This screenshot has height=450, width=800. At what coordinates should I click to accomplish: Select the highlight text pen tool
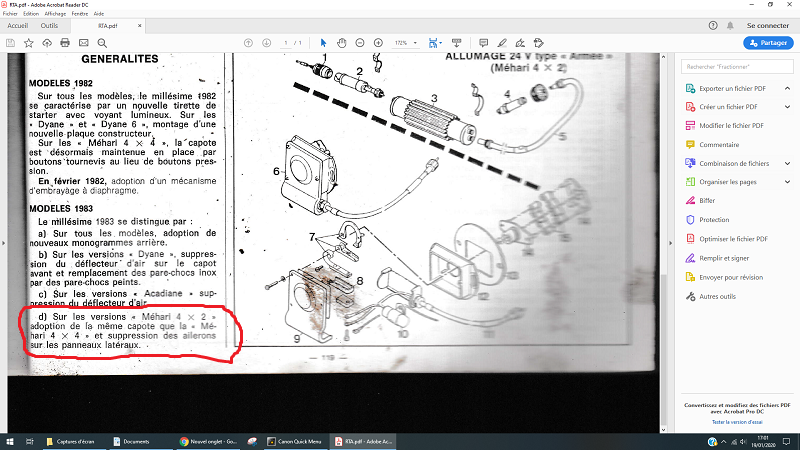502,43
